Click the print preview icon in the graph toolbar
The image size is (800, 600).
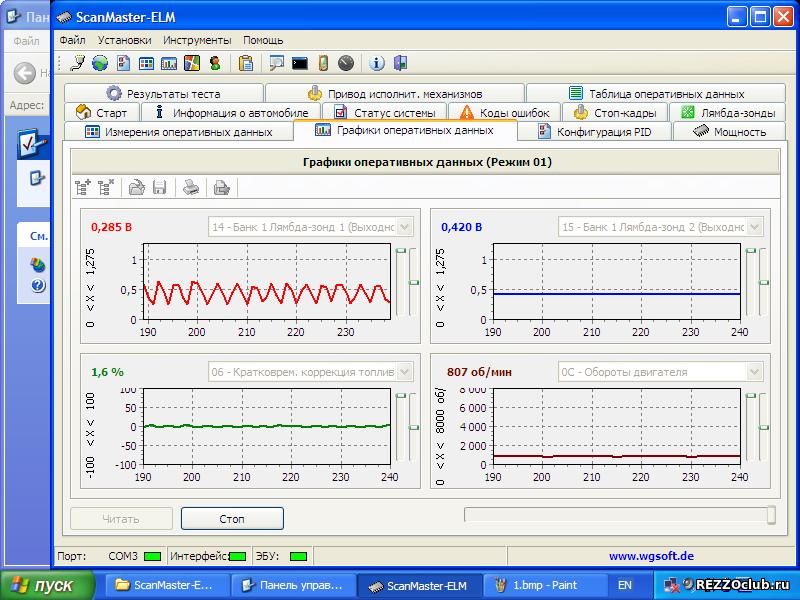(x=221, y=188)
